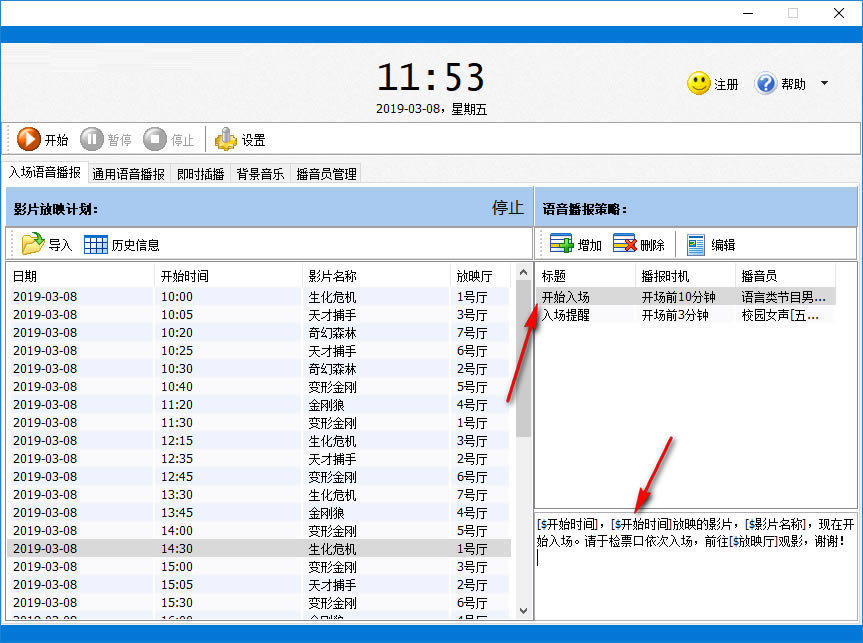
Task: Open History Information grid icon
Action: point(96,244)
